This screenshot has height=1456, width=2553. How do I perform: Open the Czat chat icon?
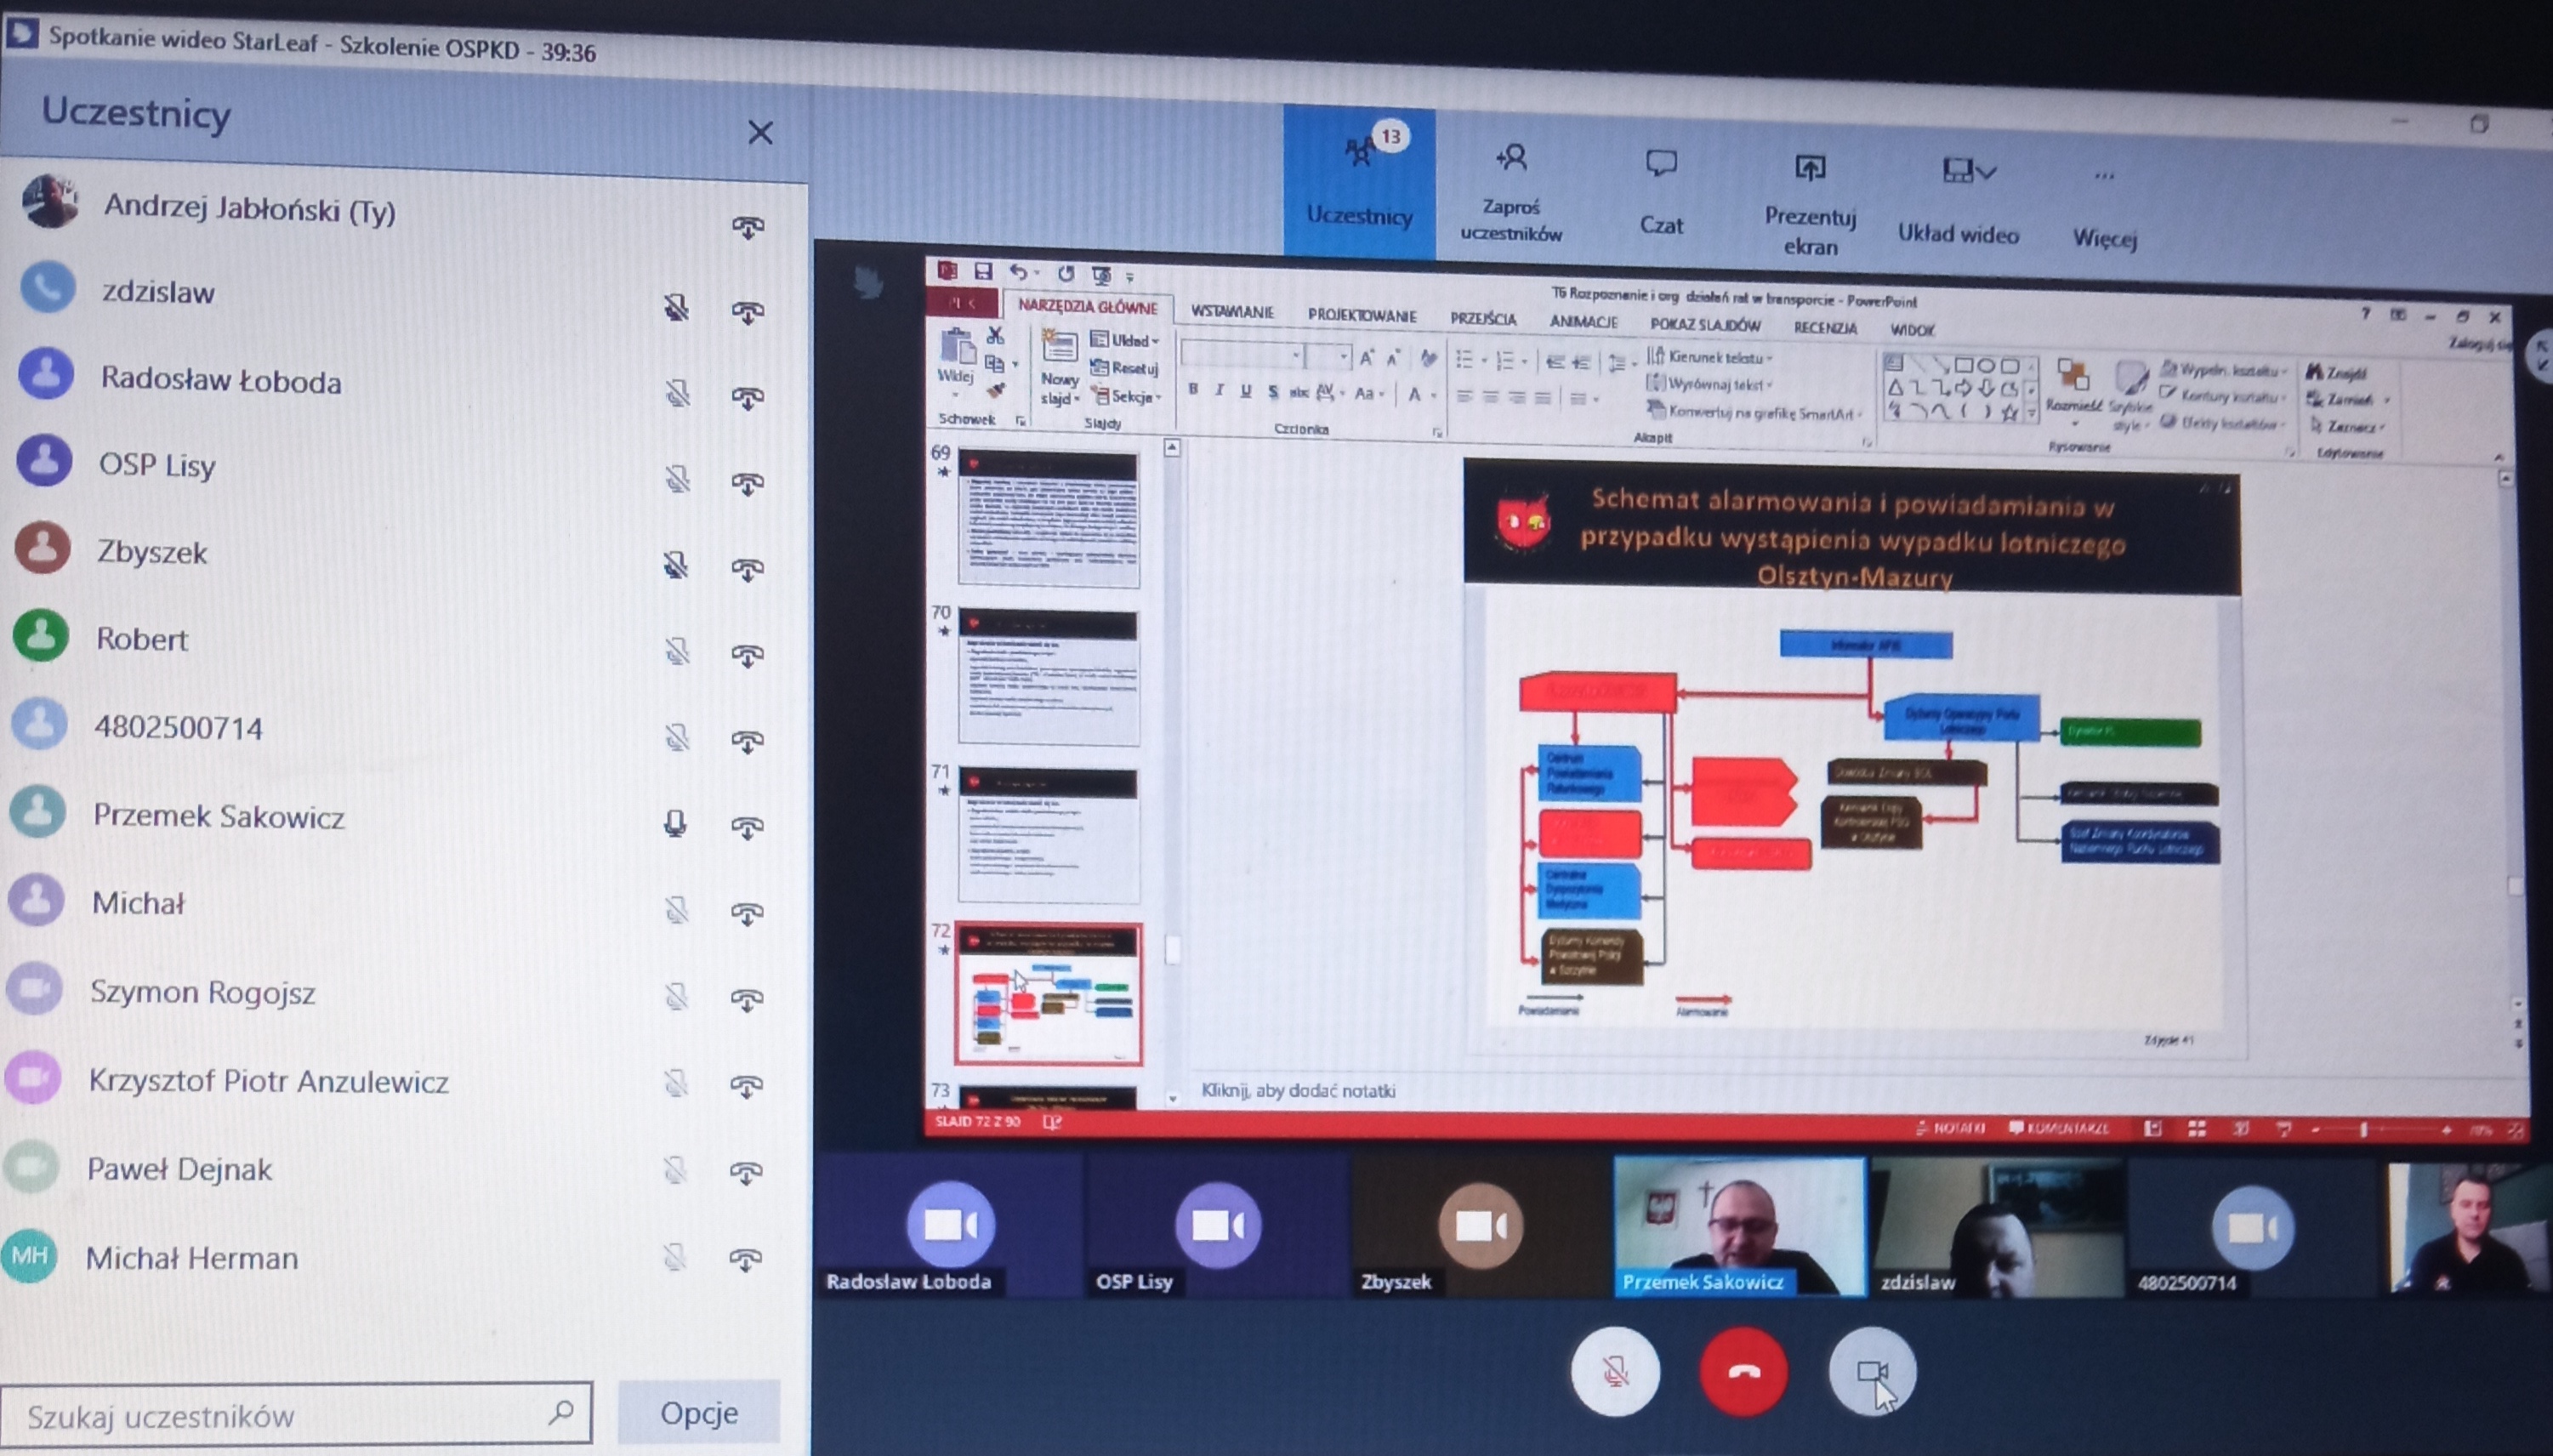coord(1660,164)
